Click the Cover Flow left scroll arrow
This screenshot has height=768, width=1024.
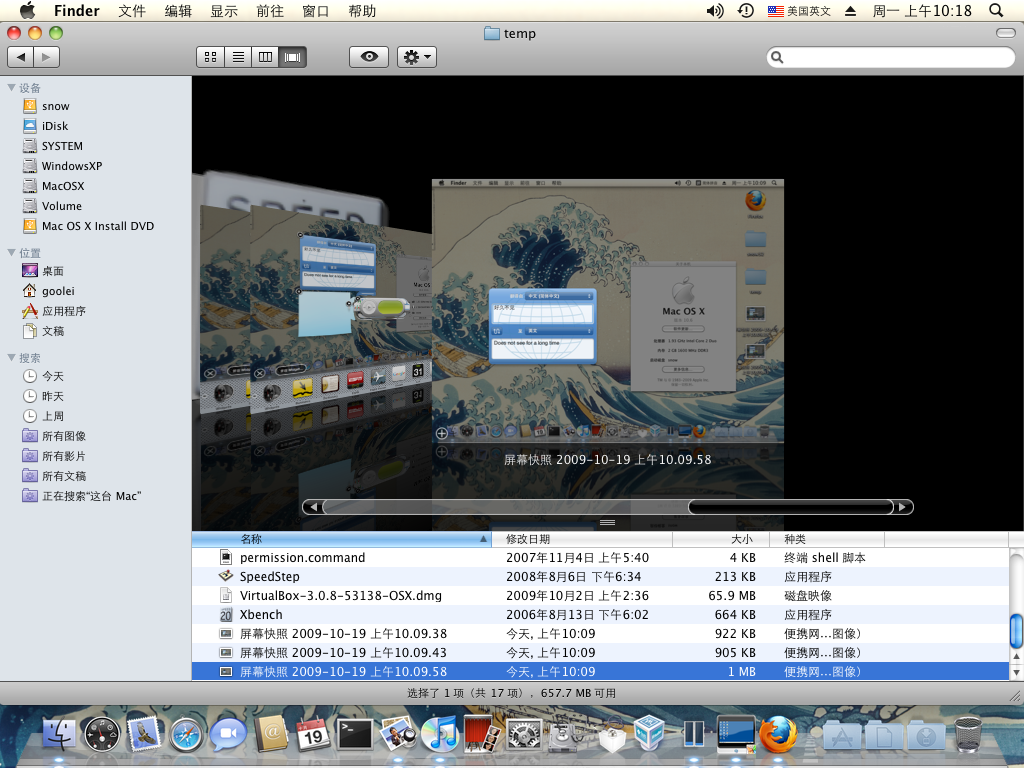coord(313,507)
